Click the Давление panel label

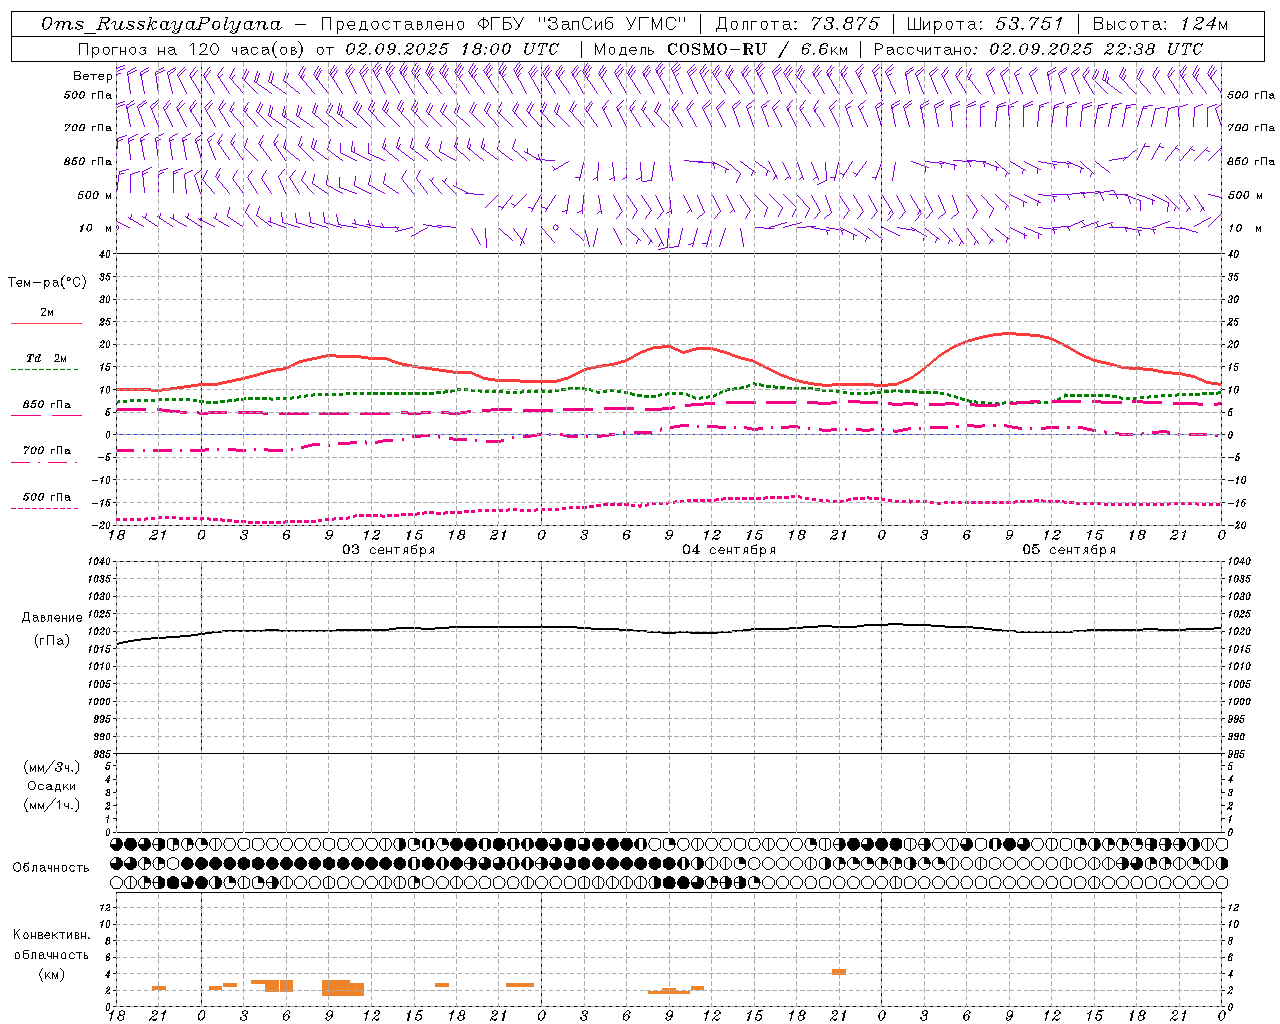(x=52, y=618)
